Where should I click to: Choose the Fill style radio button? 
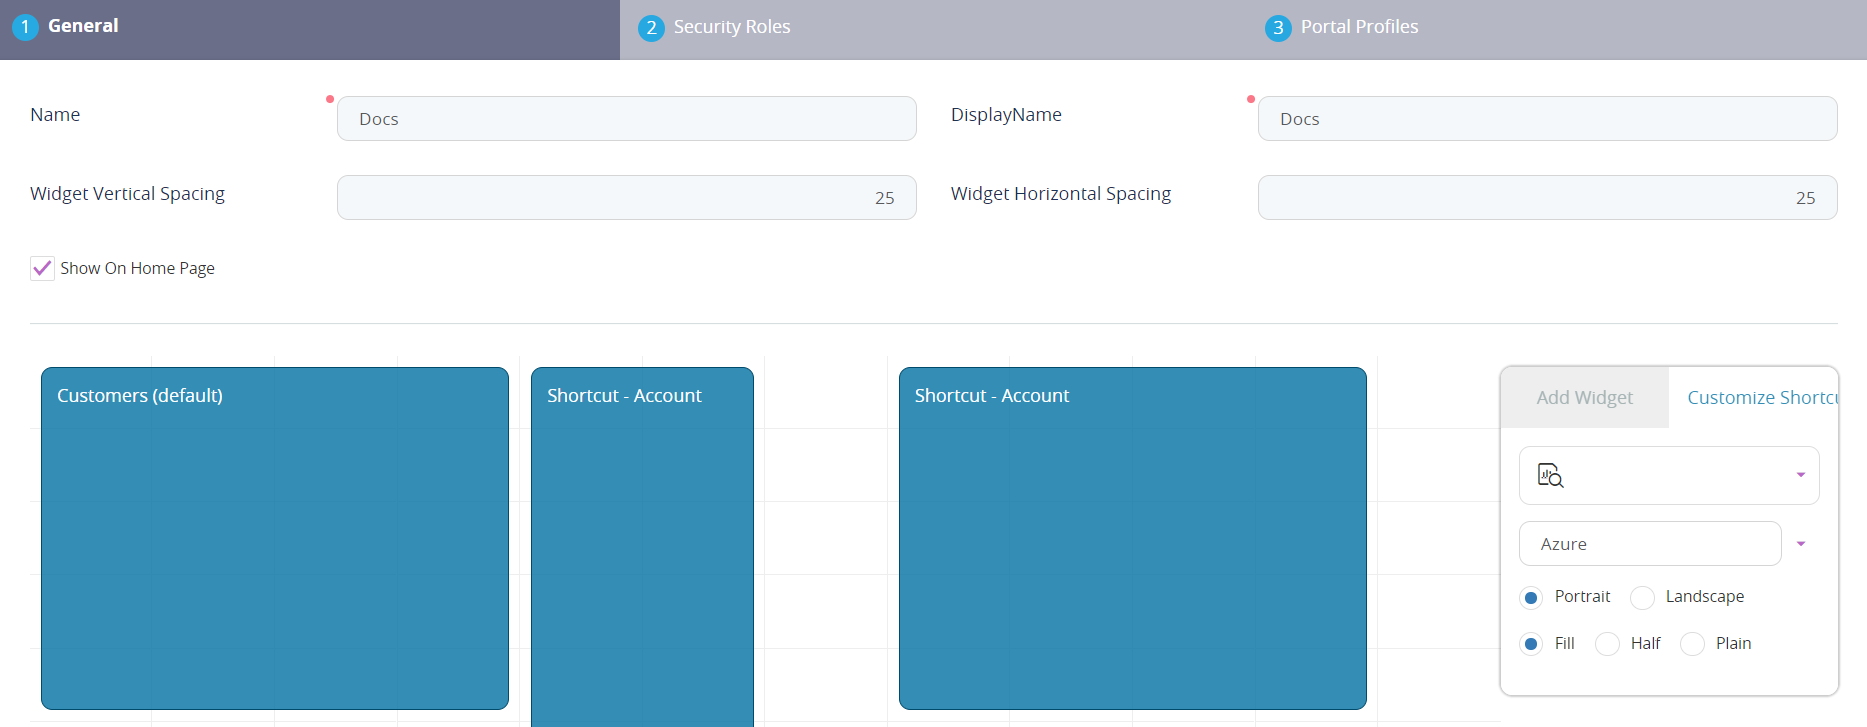1531,644
